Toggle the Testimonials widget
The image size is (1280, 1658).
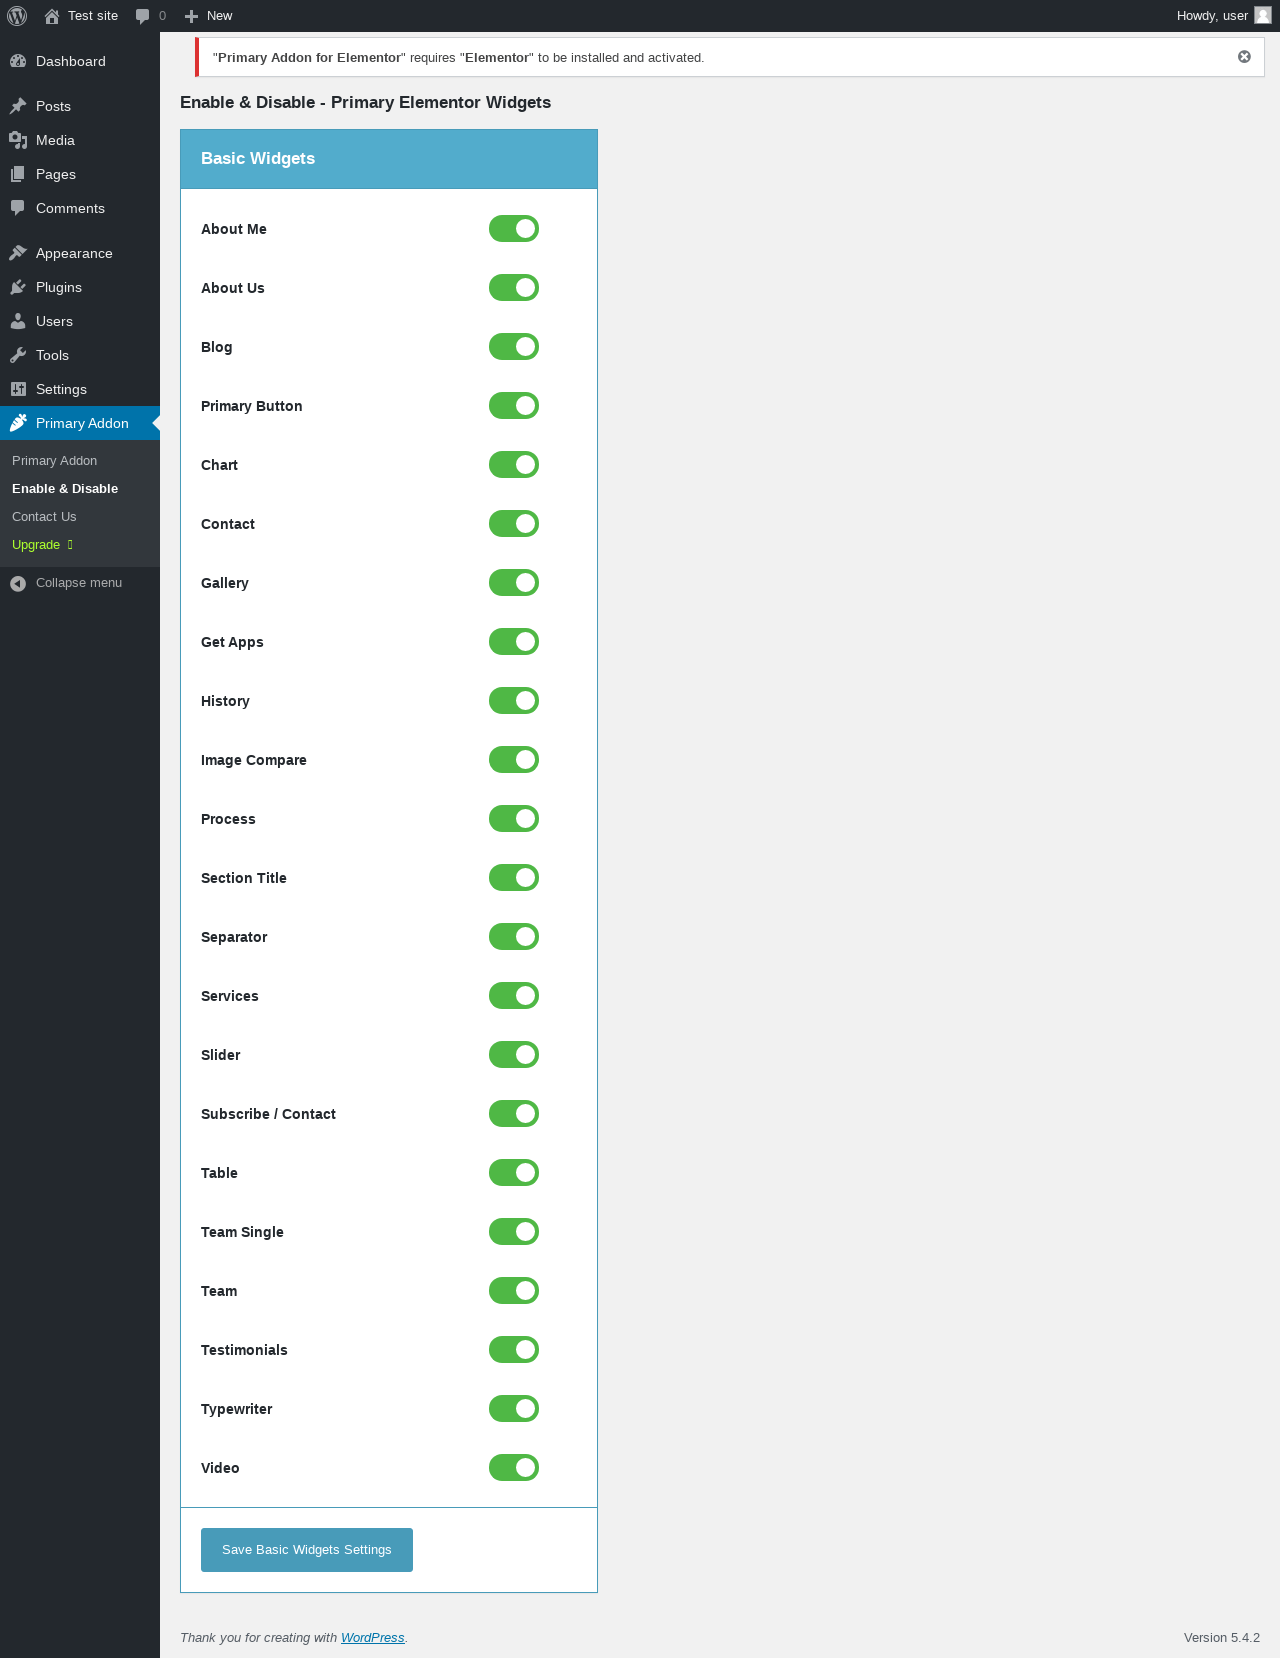(x=514, y=1350)
